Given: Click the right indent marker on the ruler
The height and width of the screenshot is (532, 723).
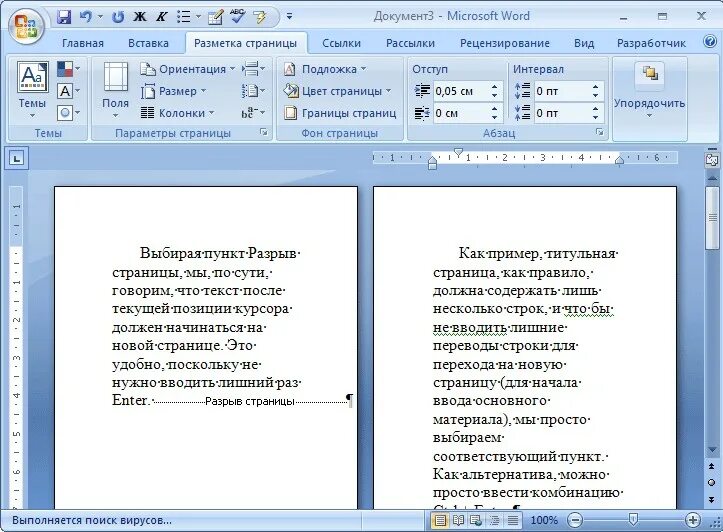Looking at the screenshot, I should [620, 160].
